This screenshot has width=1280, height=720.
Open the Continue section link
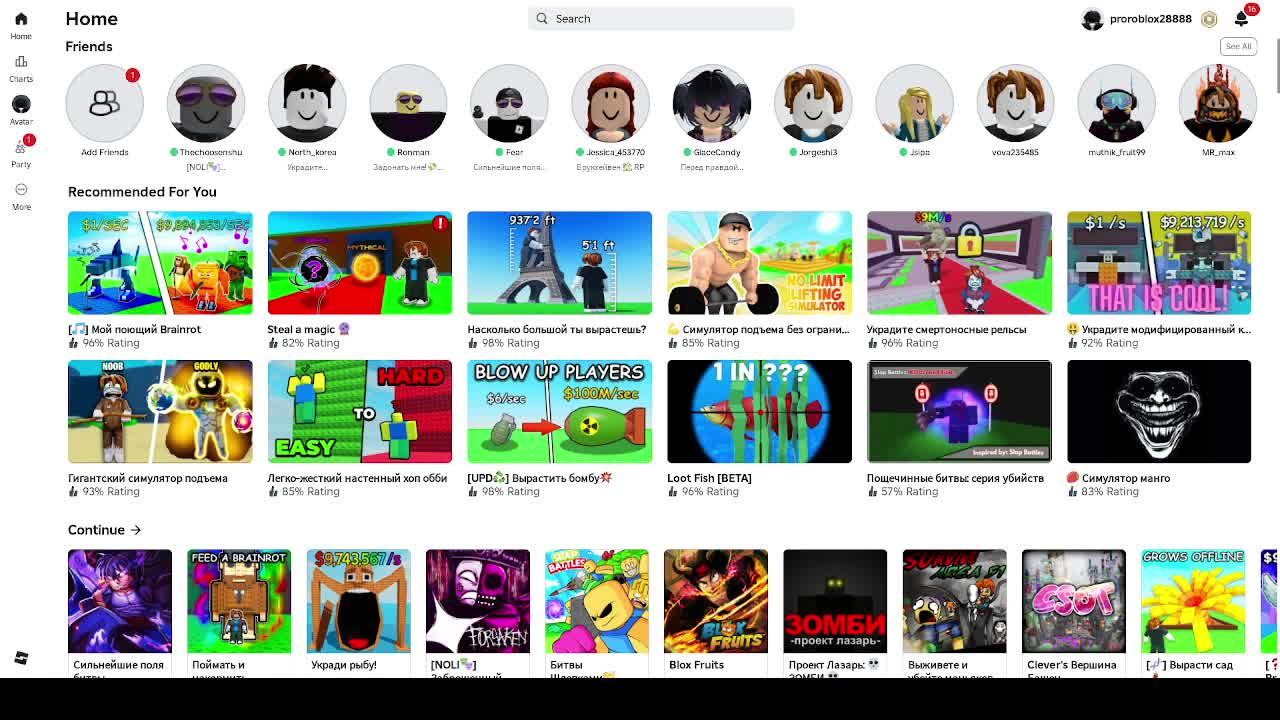pyautogui.click(x=105, y=530)
